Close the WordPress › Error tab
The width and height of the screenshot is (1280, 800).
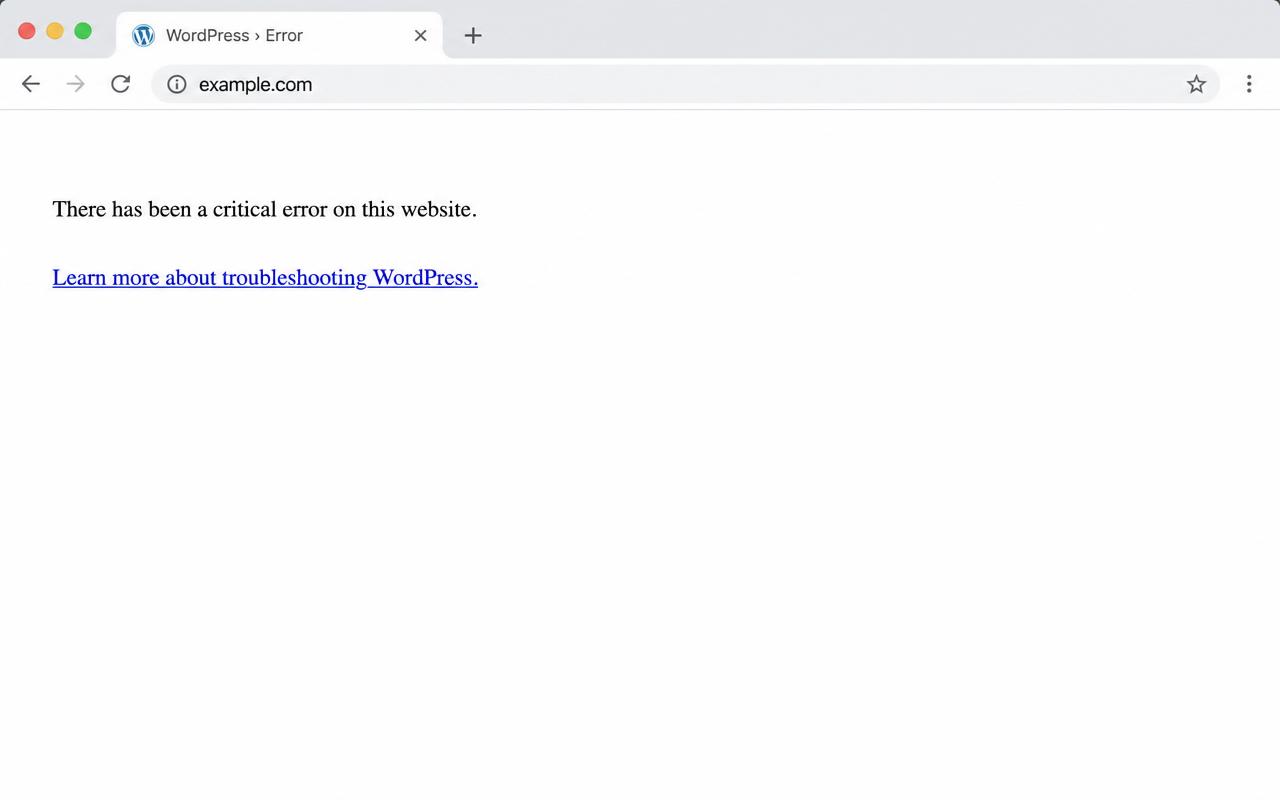420,35
